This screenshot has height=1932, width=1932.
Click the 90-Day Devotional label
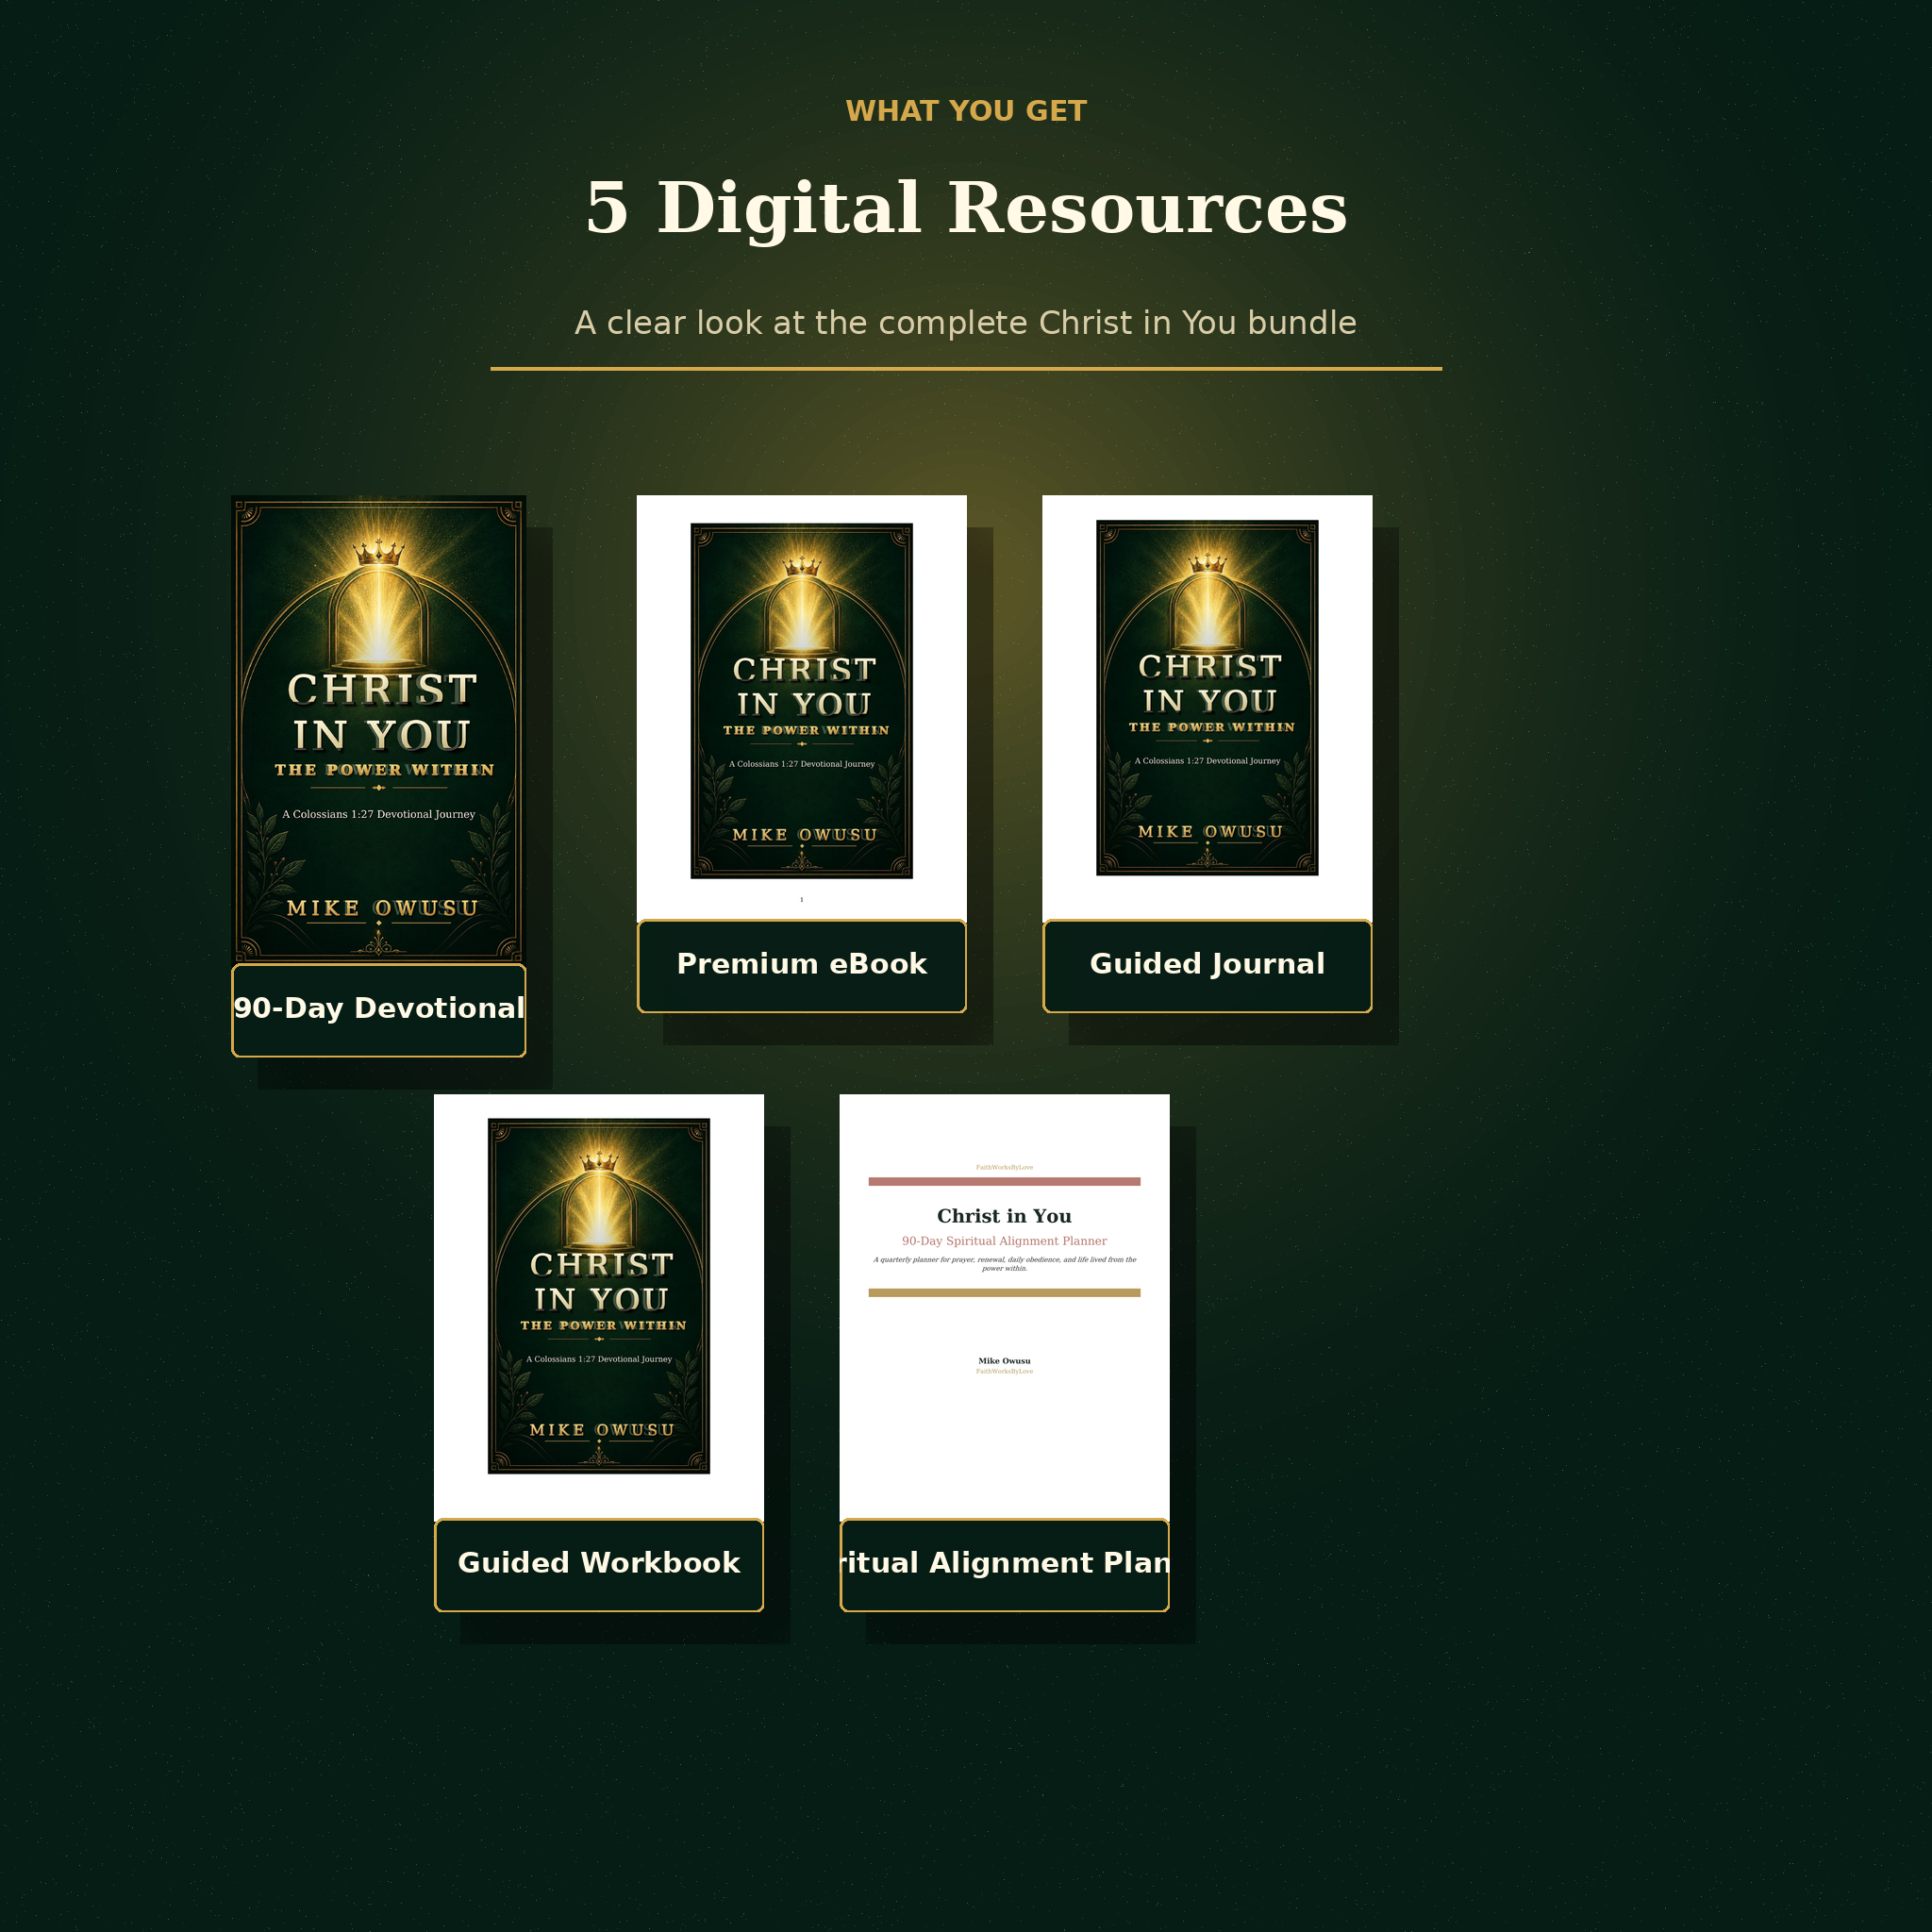(x=378, y=1010)
